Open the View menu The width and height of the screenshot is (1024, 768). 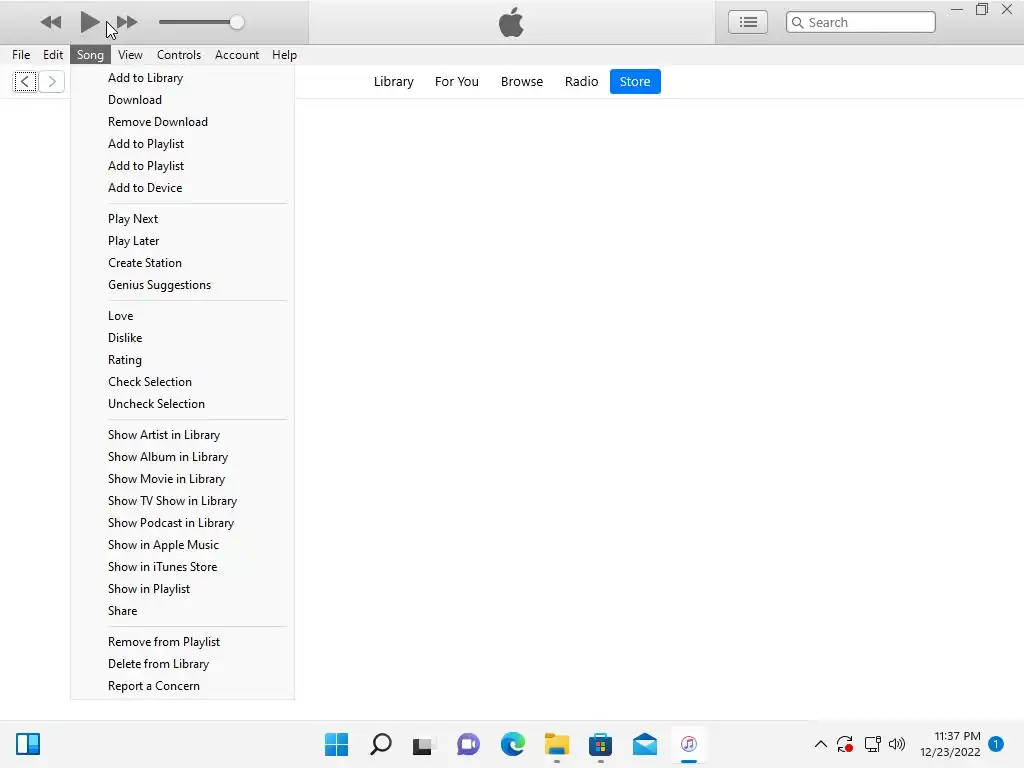(130, 55)
